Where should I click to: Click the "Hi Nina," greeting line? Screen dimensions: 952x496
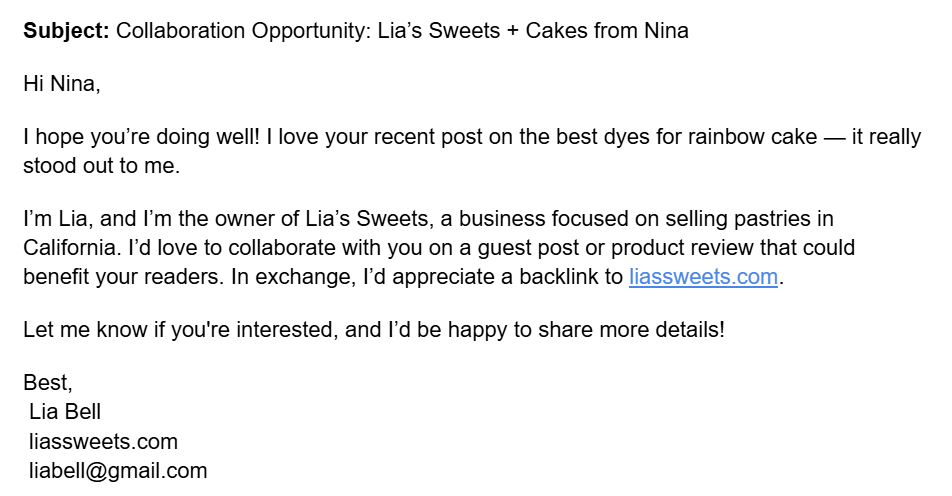click(x=62, y=84)
